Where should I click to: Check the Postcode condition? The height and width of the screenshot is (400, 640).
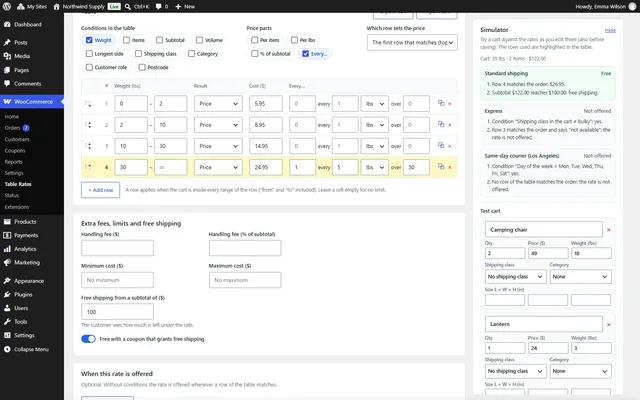(142, 67)
